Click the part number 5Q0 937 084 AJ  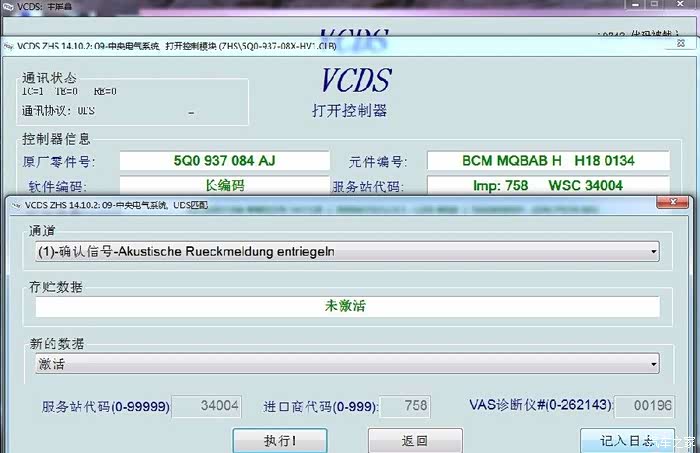(x=225, y=161)
